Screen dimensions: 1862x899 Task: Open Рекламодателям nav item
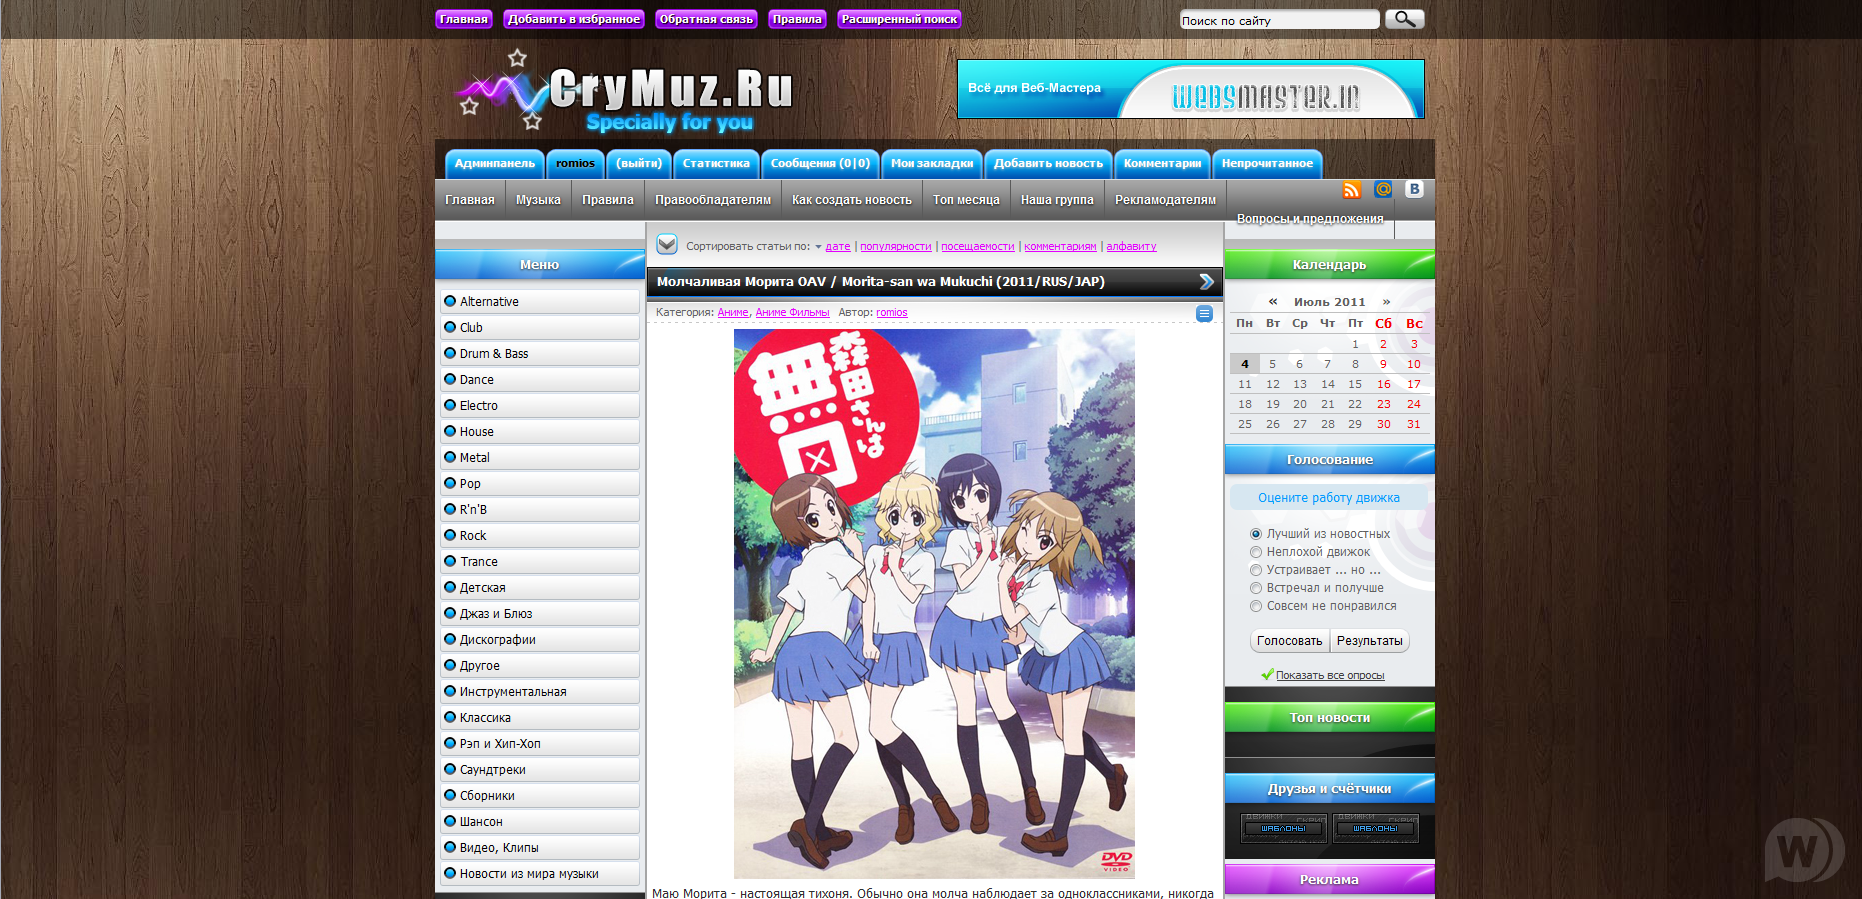[x=1165, y=200]
